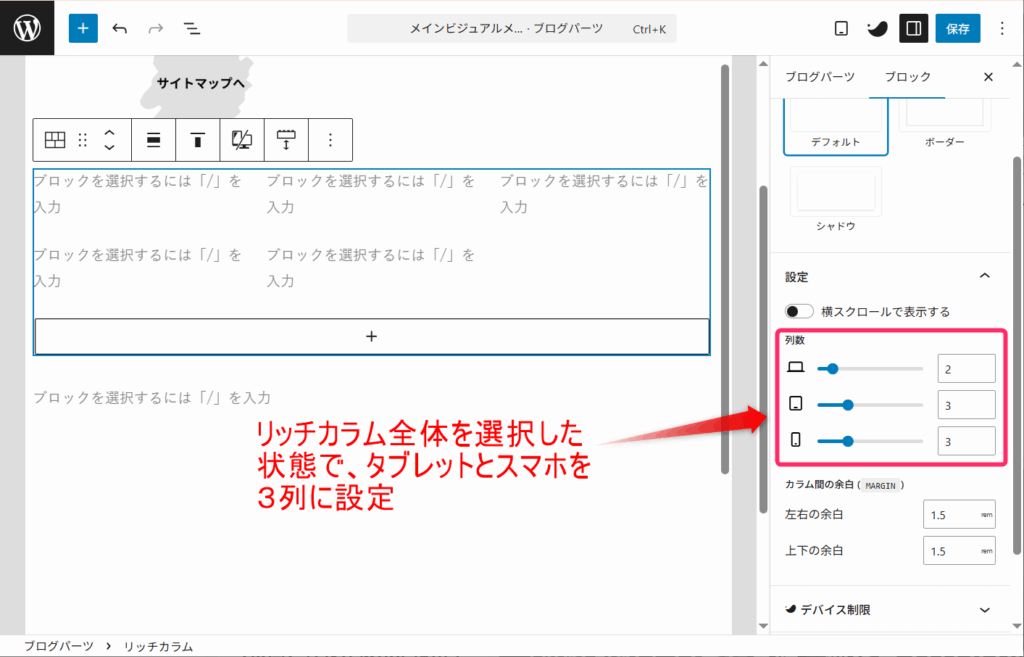Click the 上下の余白 value field
The width and height of the screenshot is (1024, 657).
[x=951, y=551]
